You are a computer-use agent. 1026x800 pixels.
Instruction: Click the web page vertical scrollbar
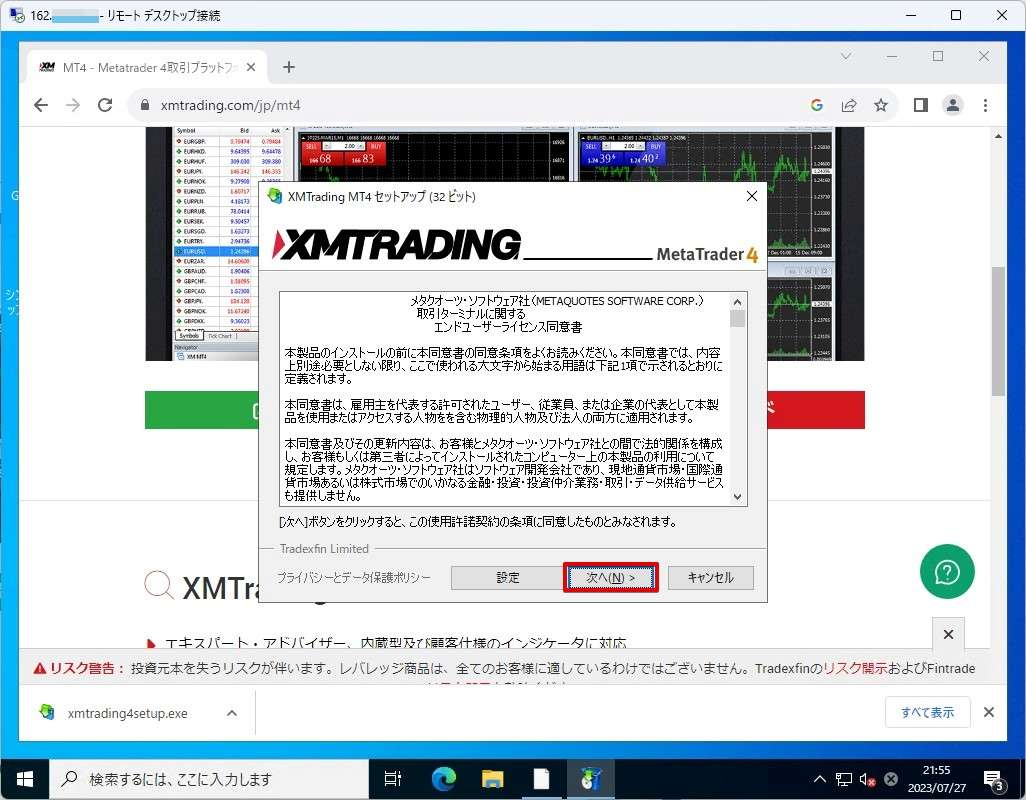997,330
